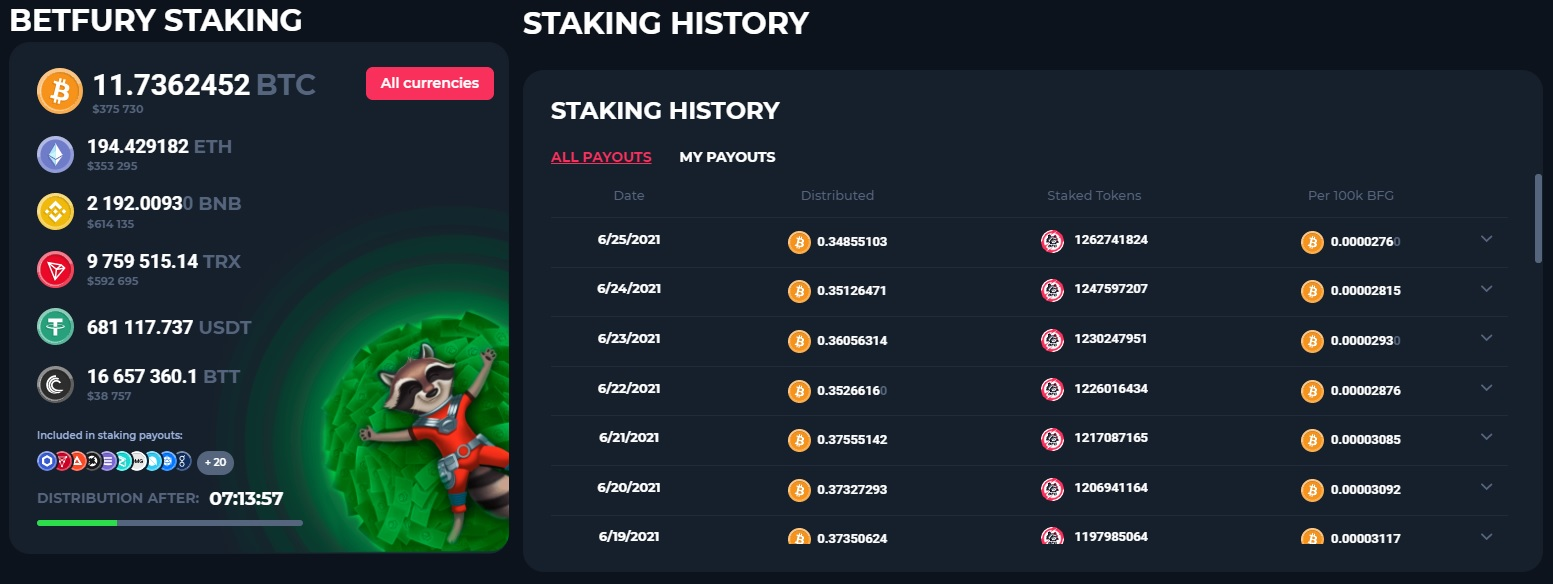This screenshot has width=1553, height=584.
Task: Click BFG token icon in 6/25/2021 row
Action: 1052,241
